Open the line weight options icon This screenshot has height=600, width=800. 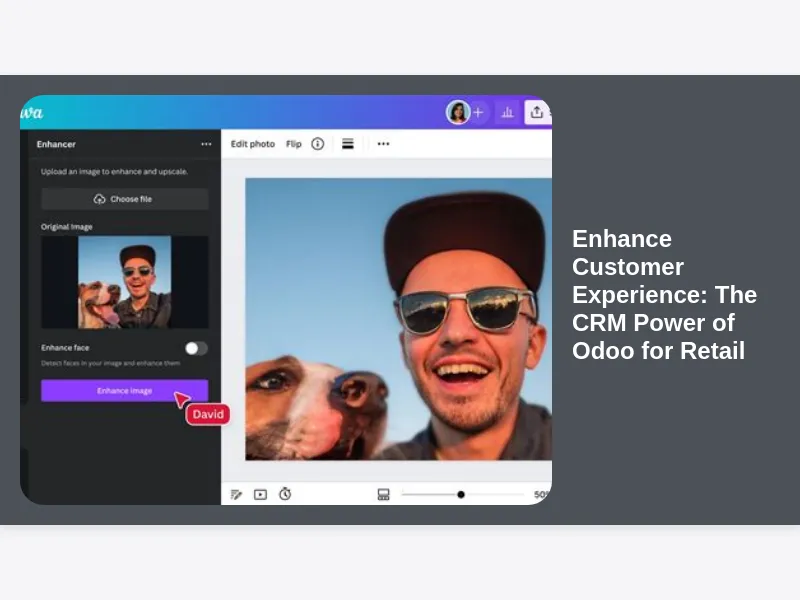[348, 144]
